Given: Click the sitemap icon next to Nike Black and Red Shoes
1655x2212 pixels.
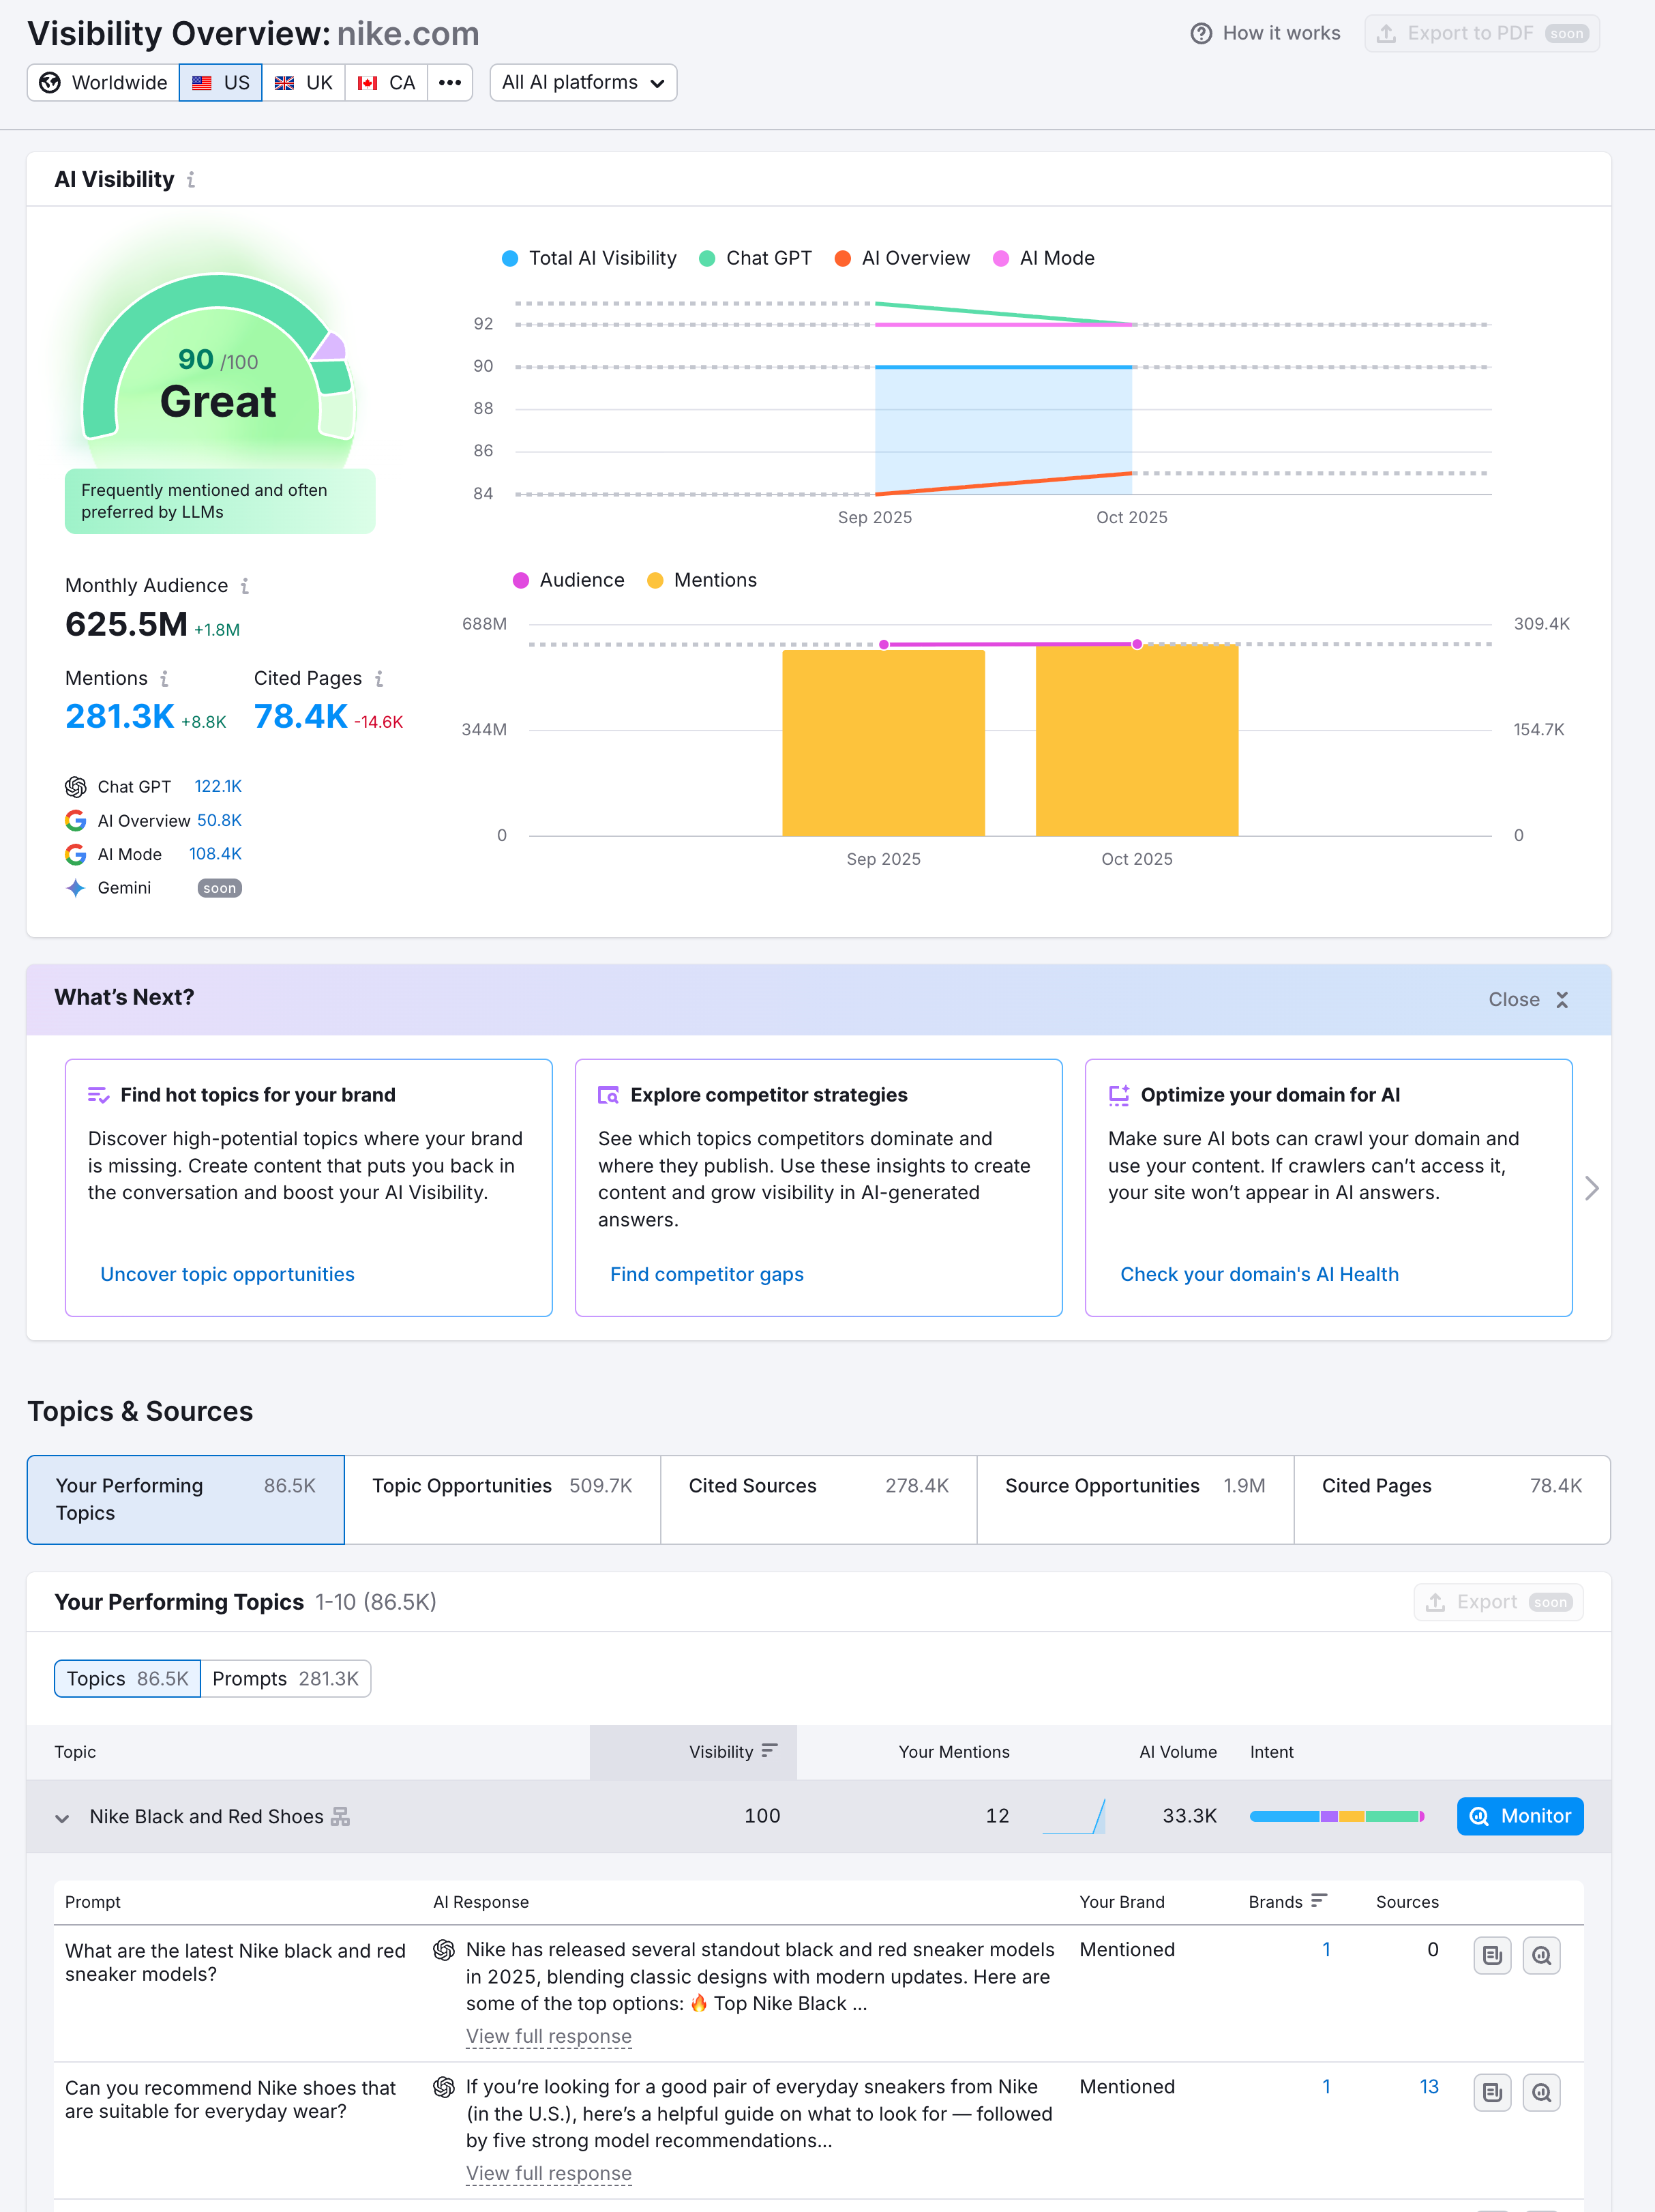Looking at the screenshot, I should [340, 1816].
